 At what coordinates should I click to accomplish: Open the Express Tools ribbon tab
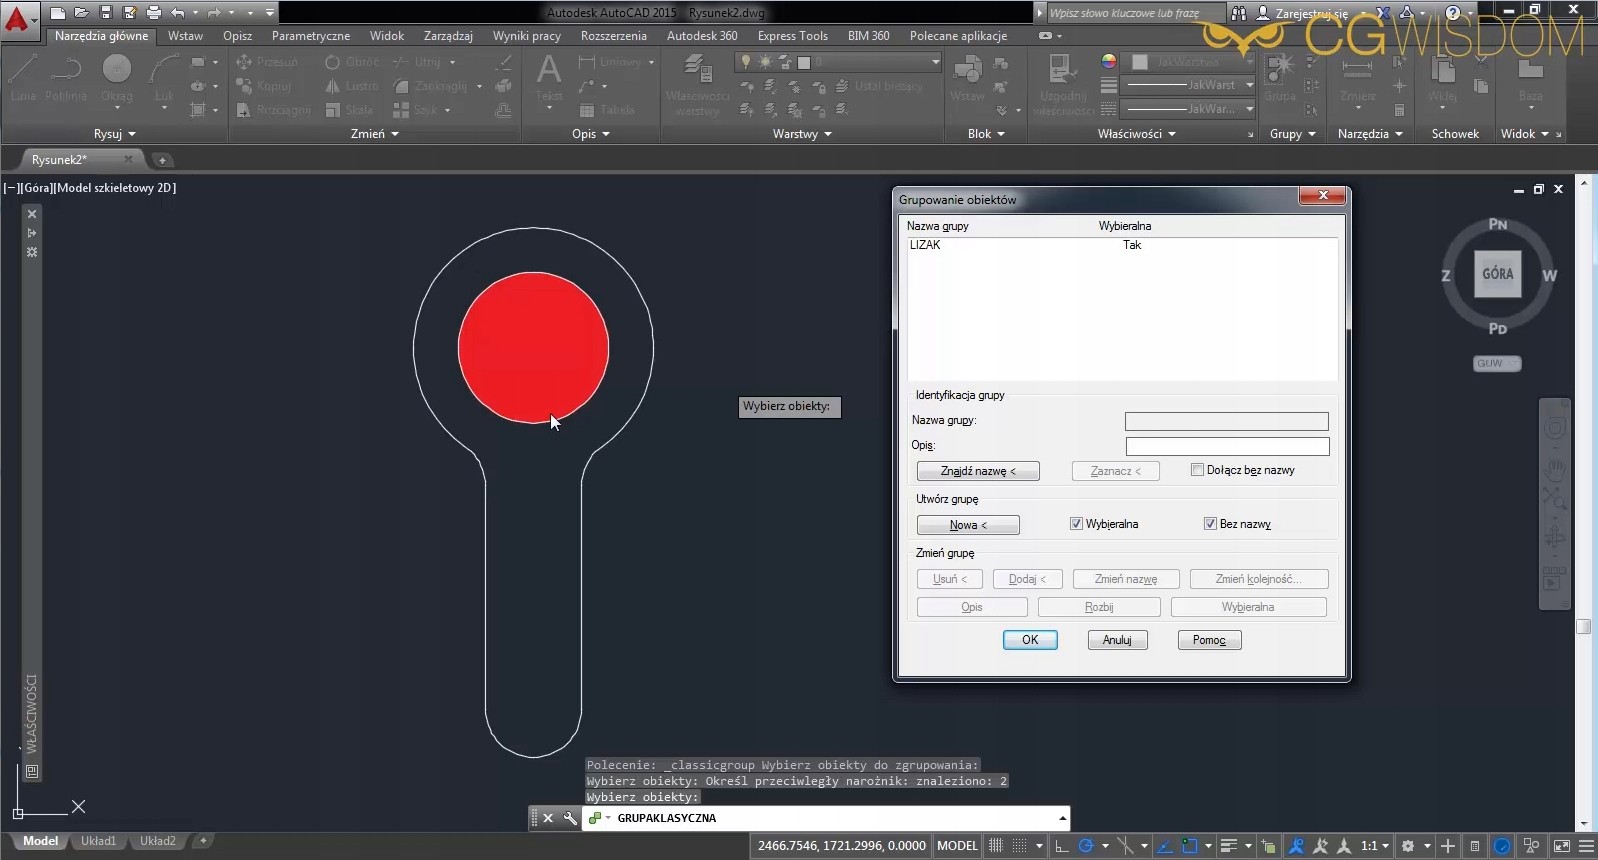pyautogui.click(x=792, y=36)
